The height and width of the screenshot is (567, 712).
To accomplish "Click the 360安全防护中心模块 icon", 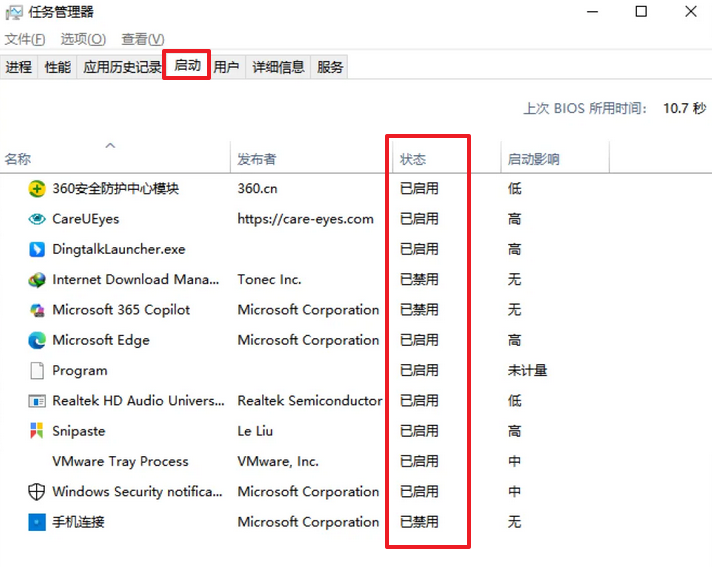I will coord(37,188).
